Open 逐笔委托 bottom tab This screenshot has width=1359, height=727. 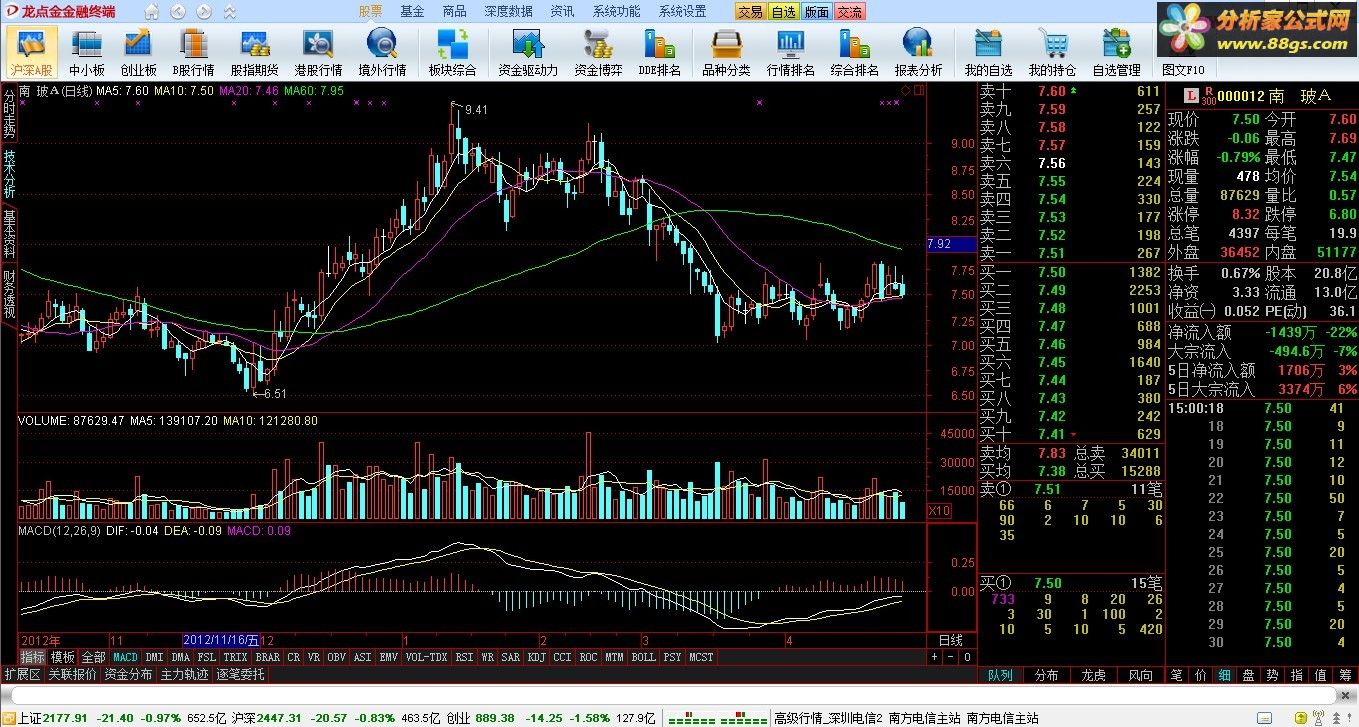pos(241,675)
